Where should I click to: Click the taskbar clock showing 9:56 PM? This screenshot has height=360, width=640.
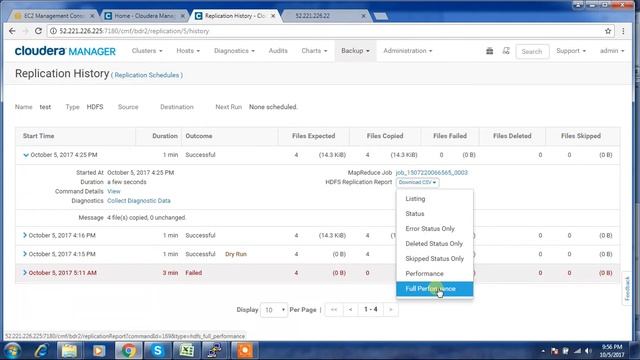612,351
